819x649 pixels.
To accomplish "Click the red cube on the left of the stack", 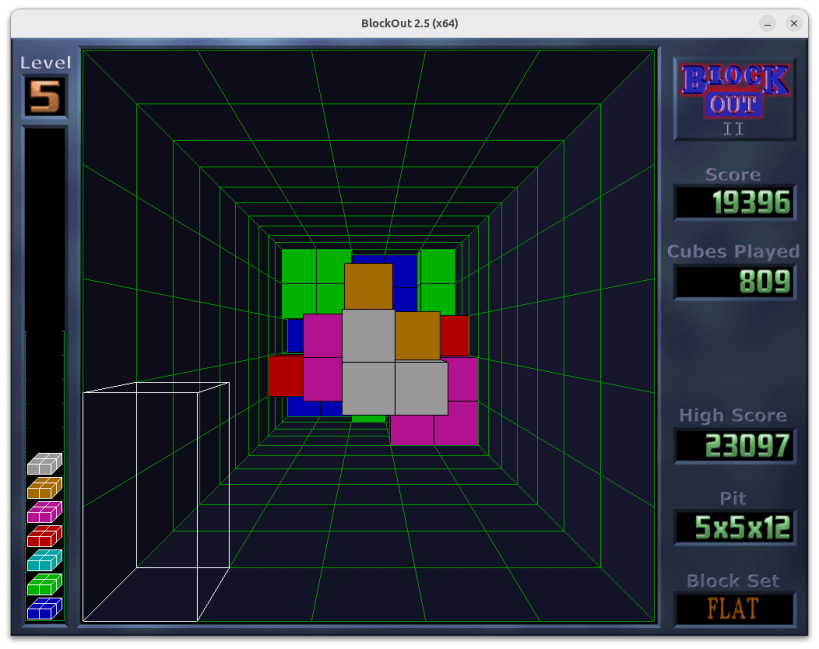I will click(x=286, y=375).
